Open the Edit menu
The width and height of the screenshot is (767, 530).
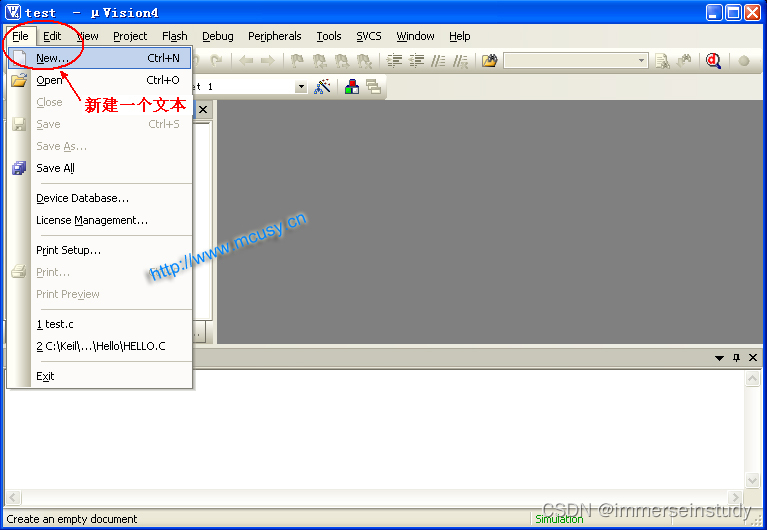[x=52, y=36]
